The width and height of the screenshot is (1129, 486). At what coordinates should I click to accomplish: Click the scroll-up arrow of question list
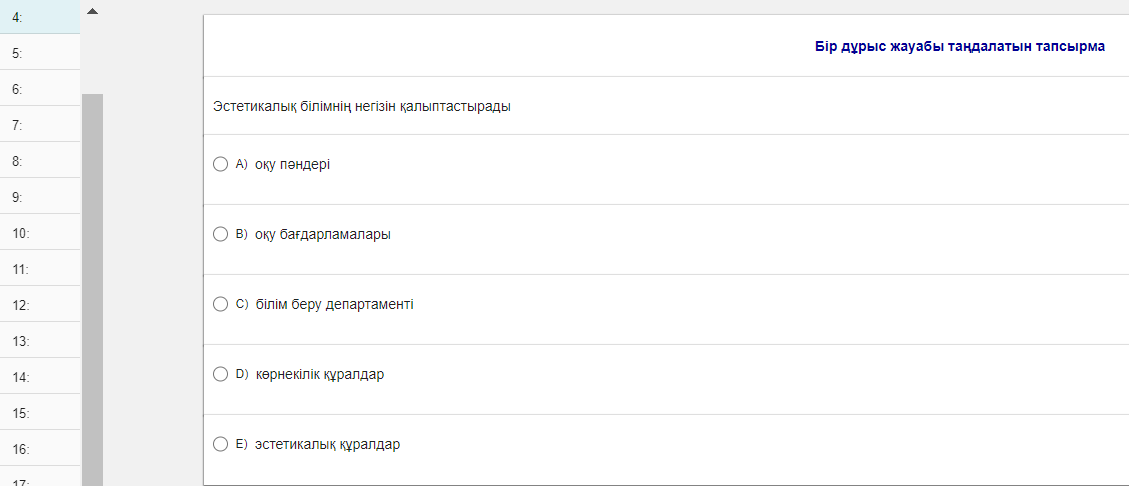(92, 11)
